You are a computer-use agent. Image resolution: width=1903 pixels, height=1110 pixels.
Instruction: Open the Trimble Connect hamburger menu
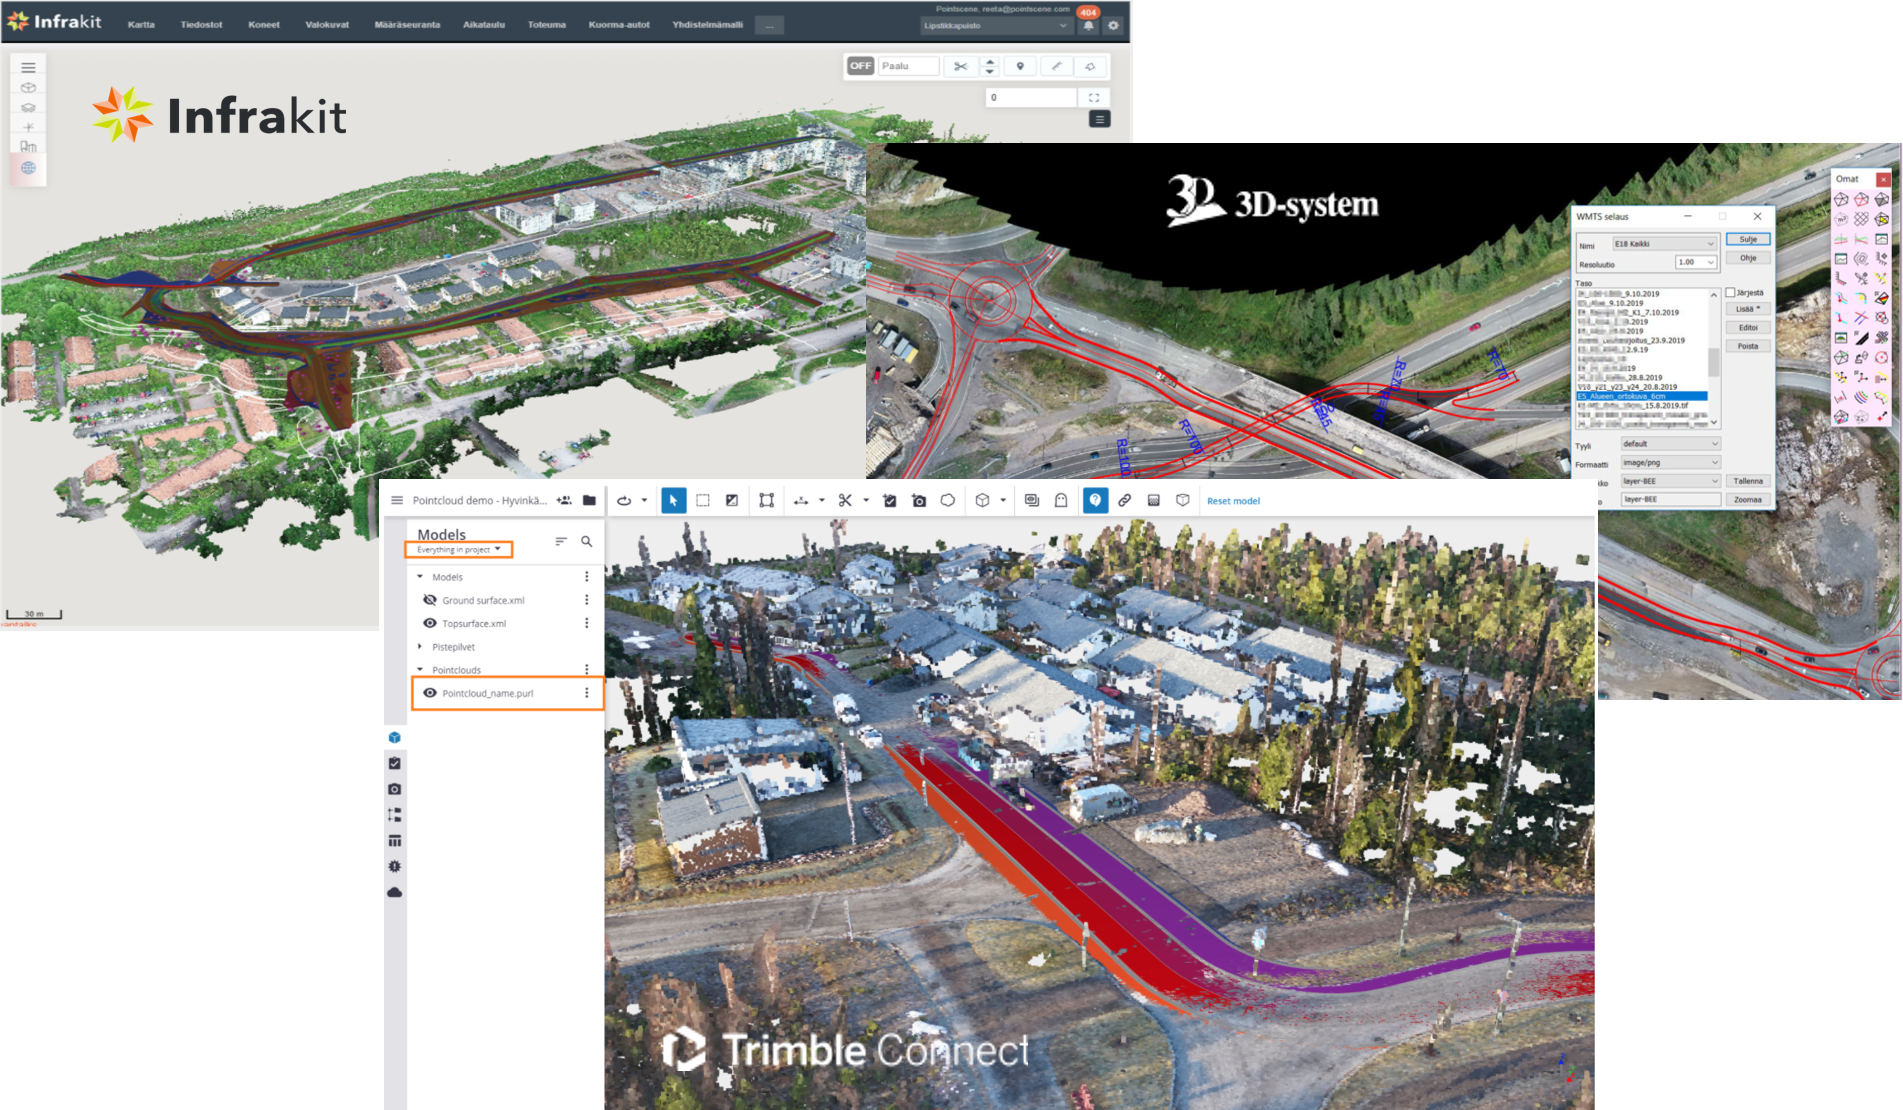click(x=397, y=500)
